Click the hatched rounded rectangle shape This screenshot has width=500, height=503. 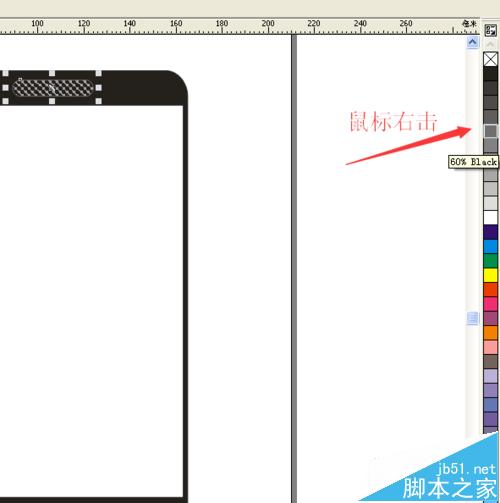(53, 88)
